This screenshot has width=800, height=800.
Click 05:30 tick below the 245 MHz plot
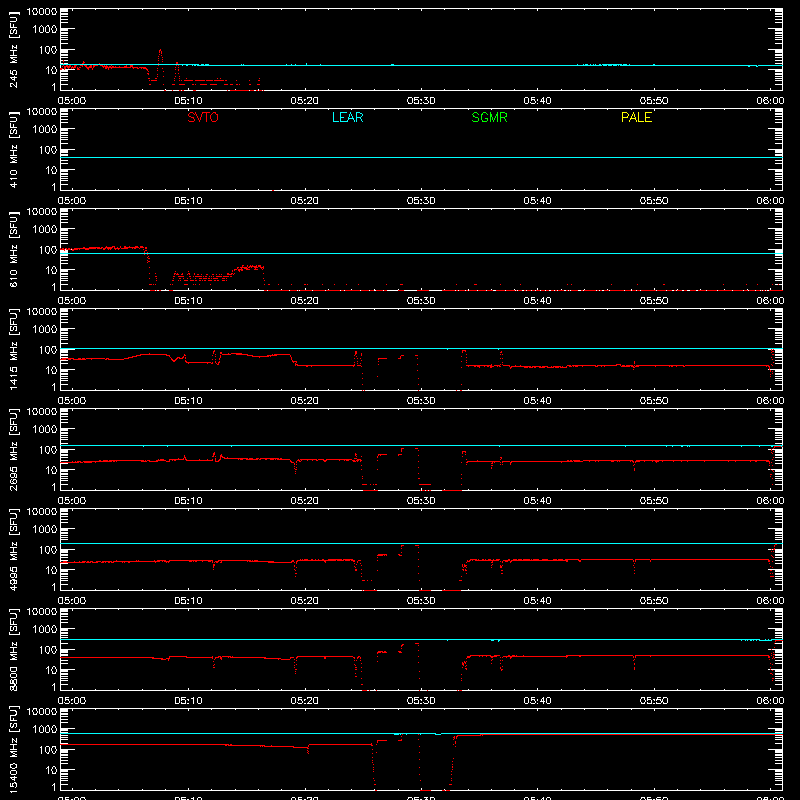(421, 101)
